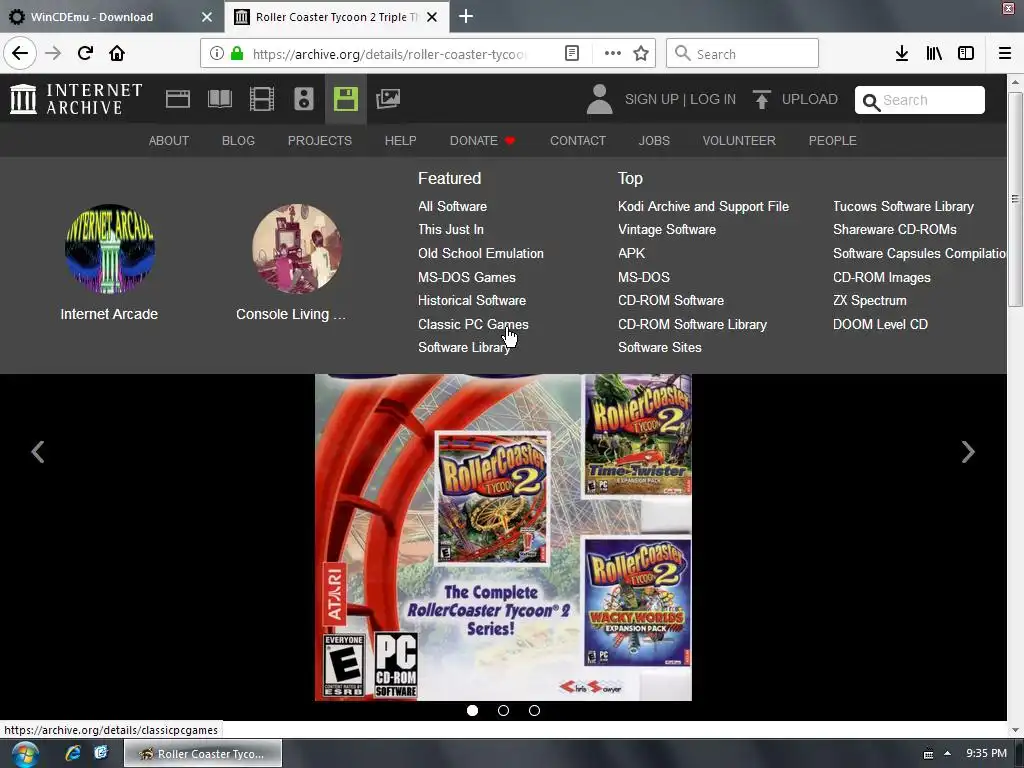Open the CONTACT menu item
The height and width of the screenshot is (768, 1024).
[578, 140]
